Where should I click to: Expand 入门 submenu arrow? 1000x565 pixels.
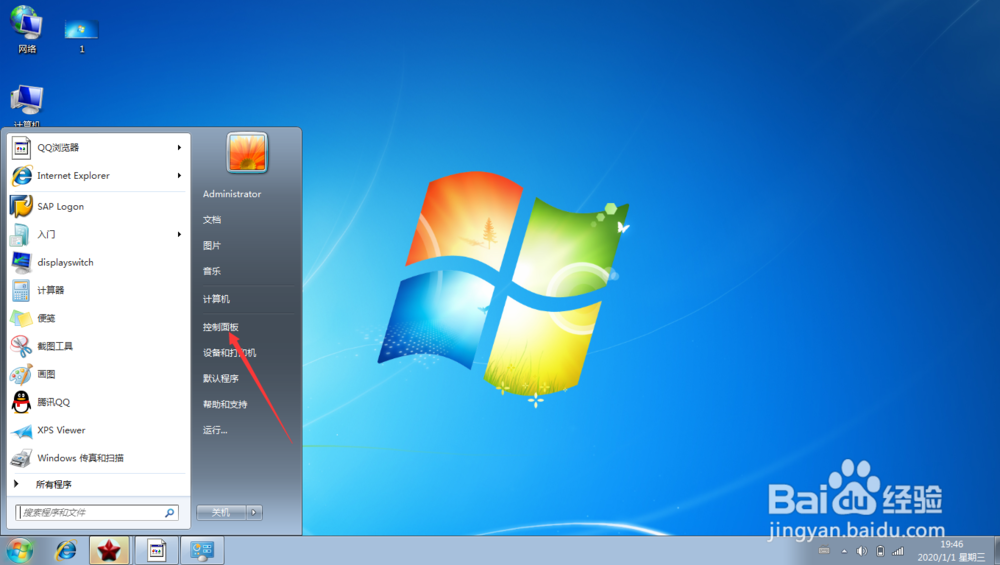point(179,234)
